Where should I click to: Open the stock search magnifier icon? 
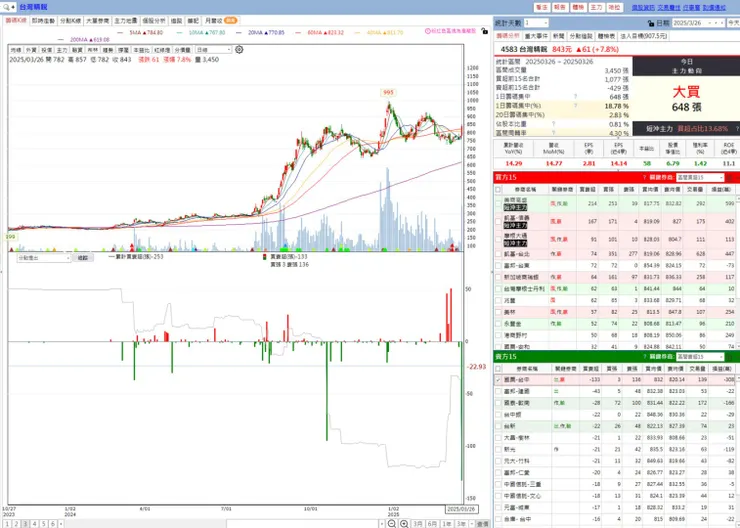6,7
